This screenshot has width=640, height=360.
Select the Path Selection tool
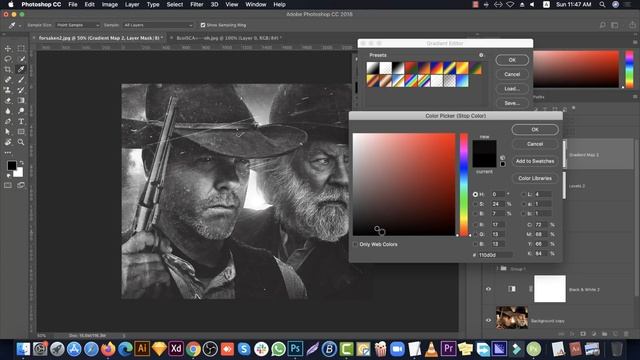8,132
